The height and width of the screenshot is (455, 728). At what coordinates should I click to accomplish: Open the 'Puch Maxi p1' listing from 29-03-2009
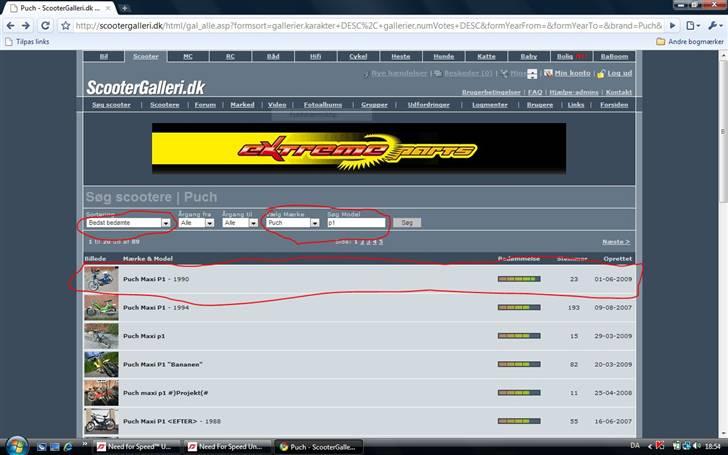(144, 336)
